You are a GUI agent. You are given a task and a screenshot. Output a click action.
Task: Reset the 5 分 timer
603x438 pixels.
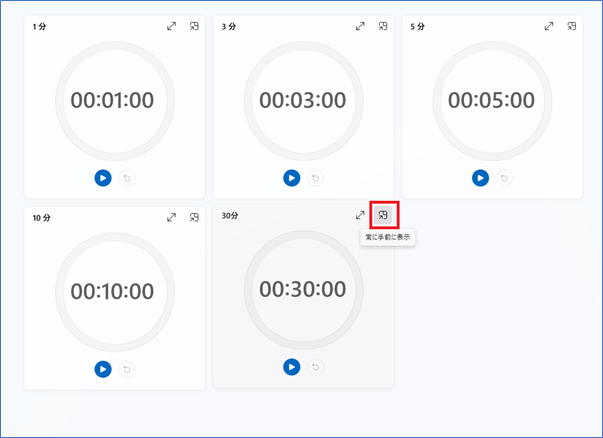point(504,178)
